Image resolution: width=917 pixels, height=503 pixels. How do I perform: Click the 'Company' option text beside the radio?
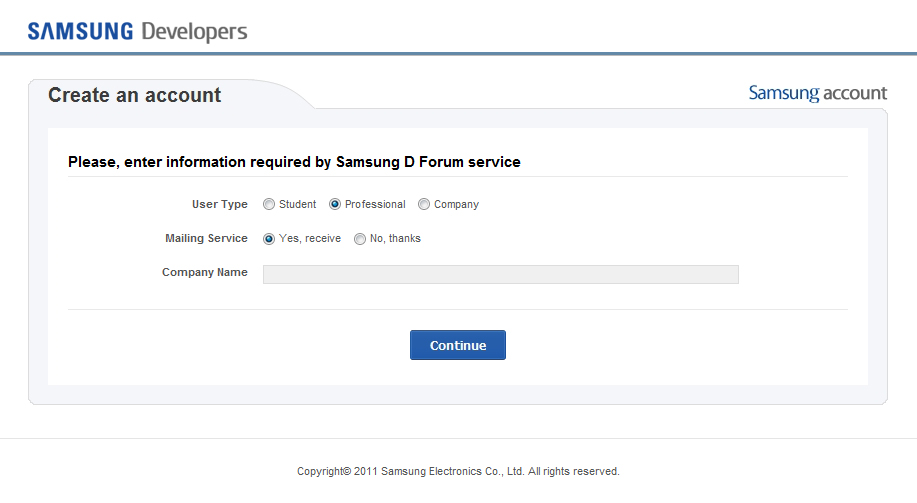click(x=456, y=205)
